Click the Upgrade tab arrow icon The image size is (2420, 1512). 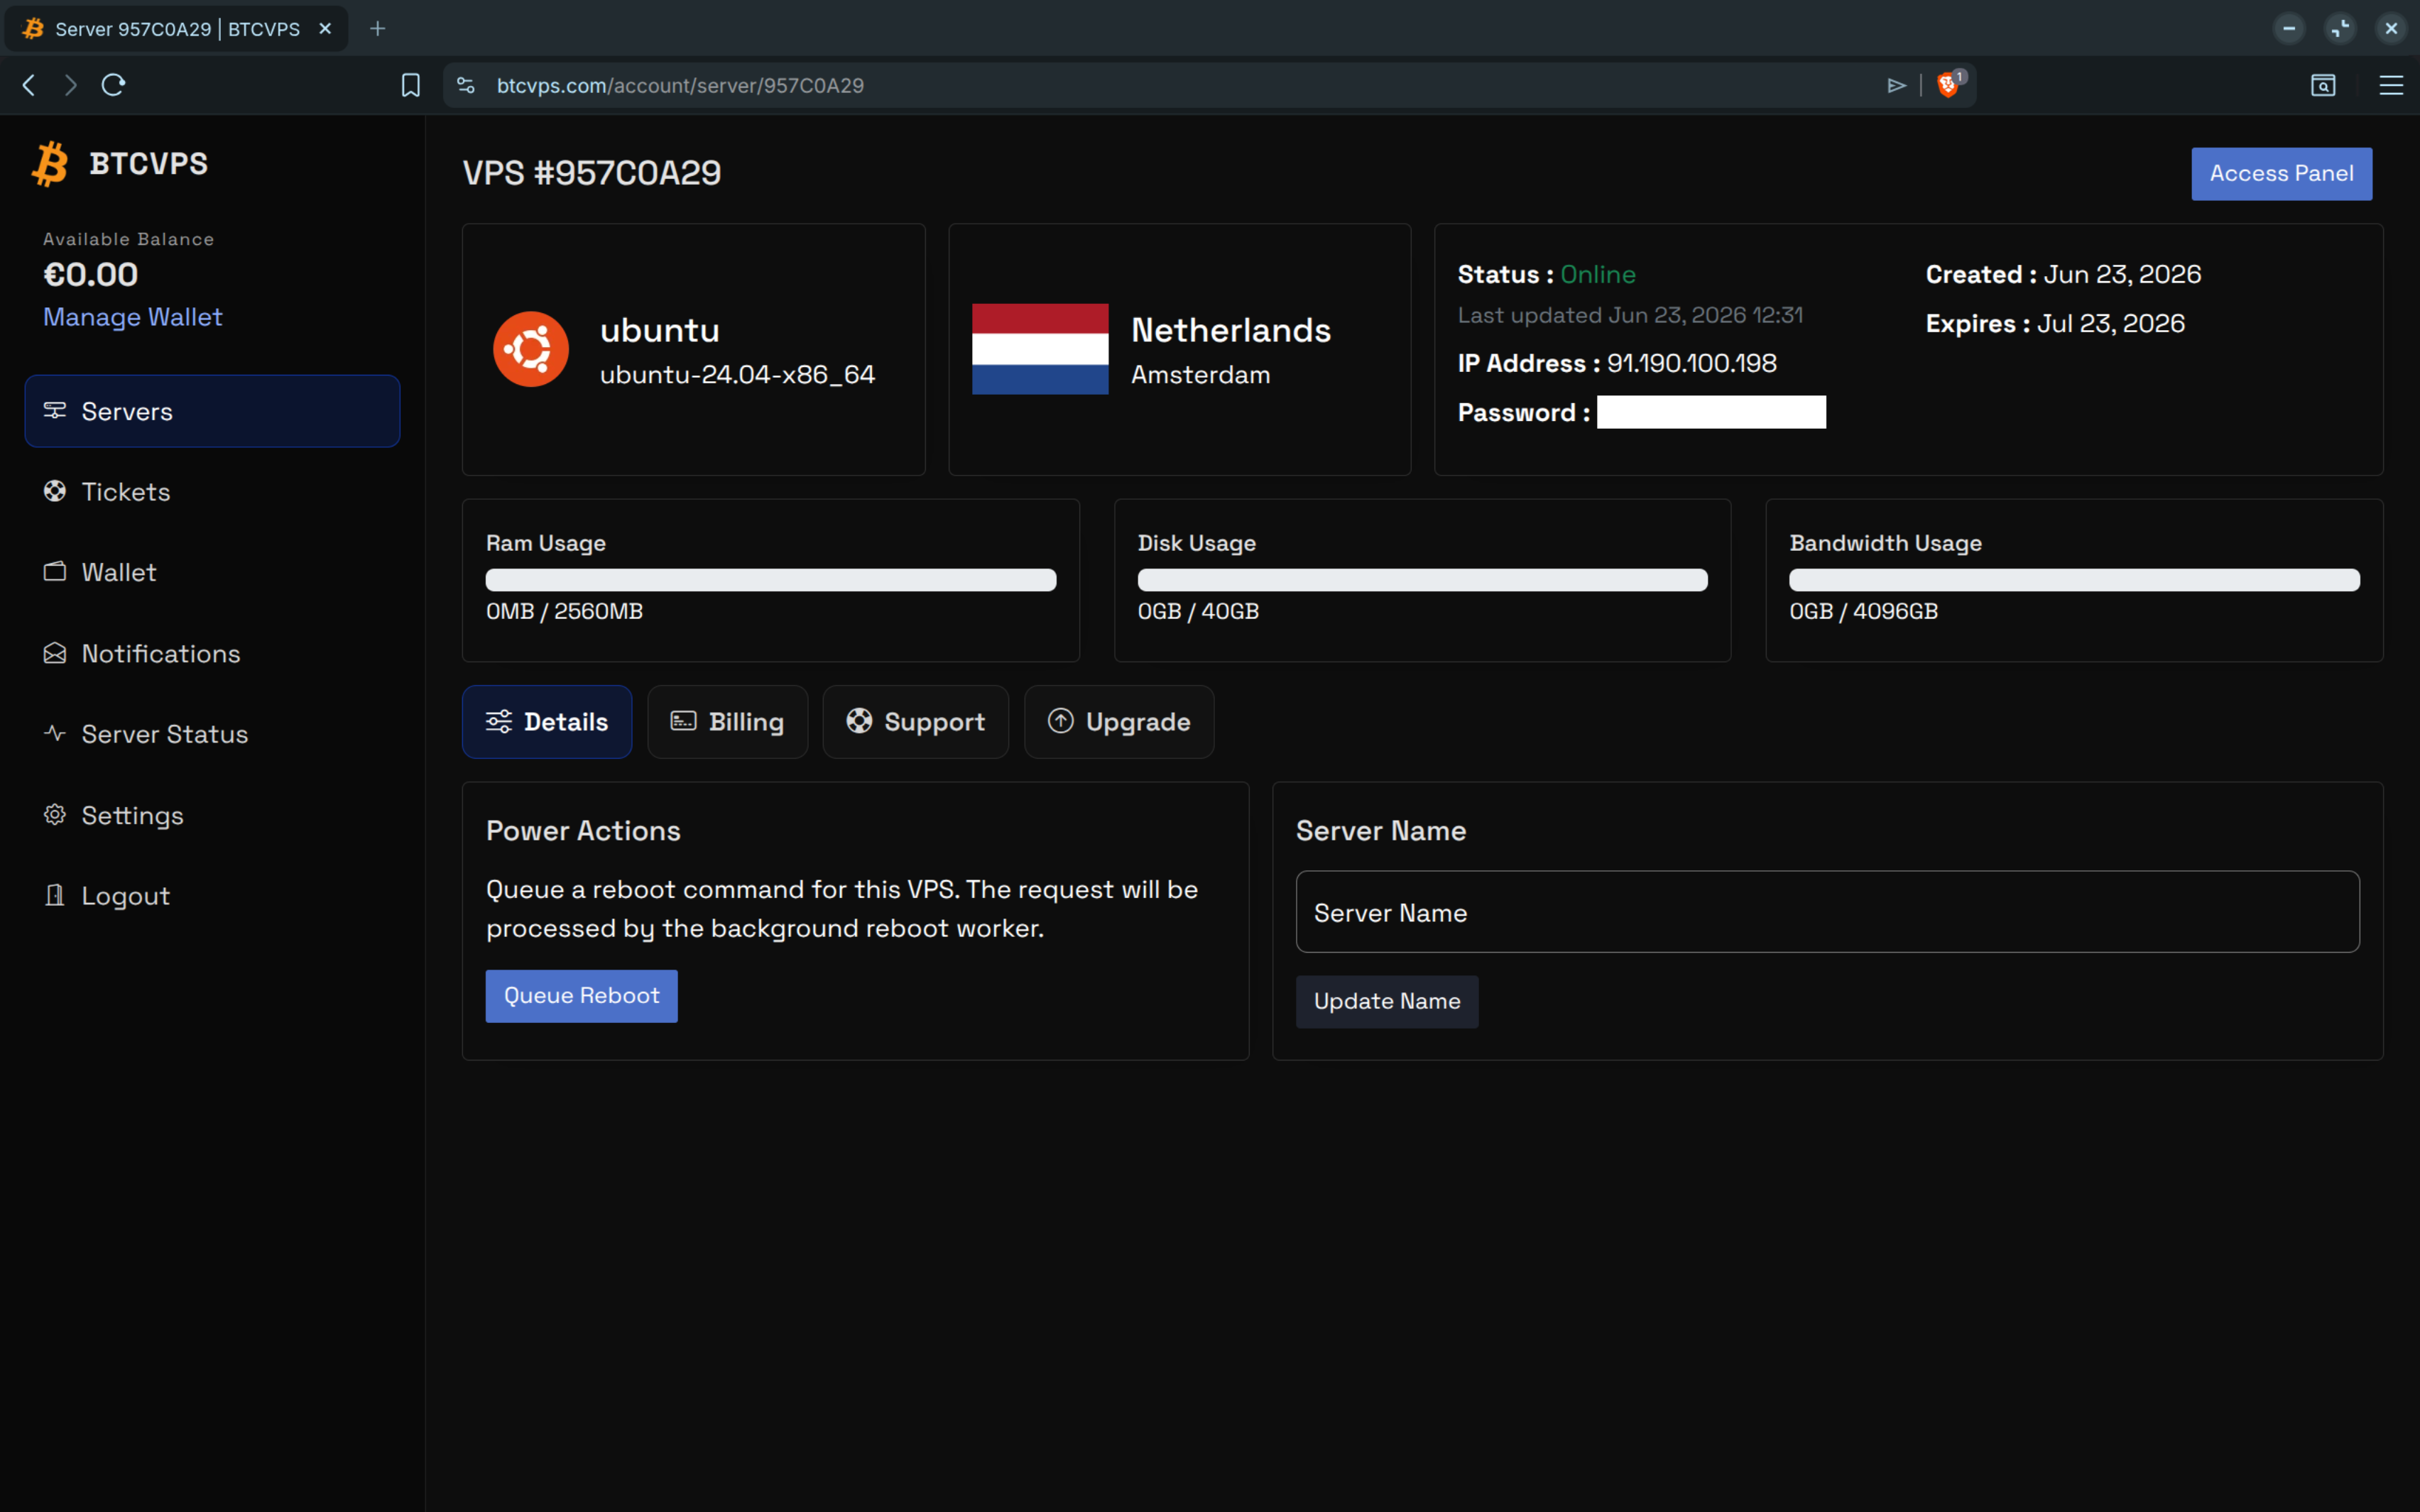click(1061, 721)
